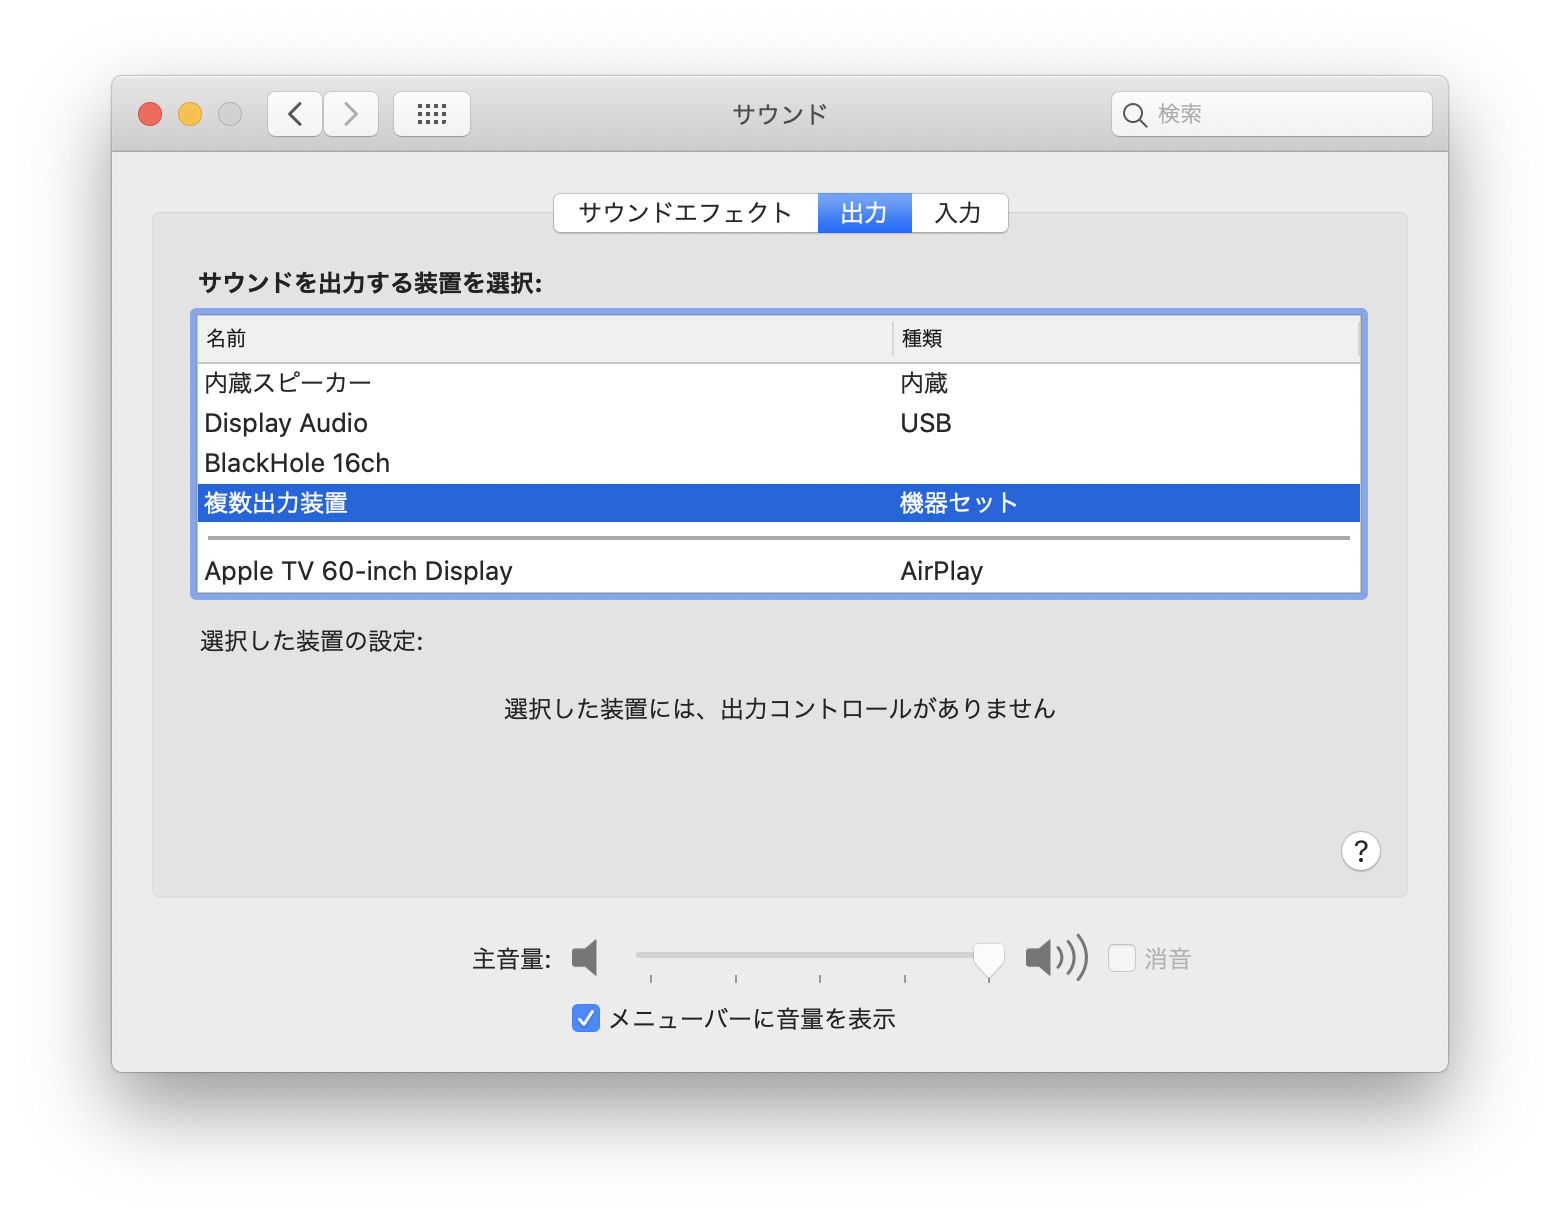The height and width of the screenshot is (1220, 1560).
Task: Select BlackHole 16ch device row
Action: 779,463
